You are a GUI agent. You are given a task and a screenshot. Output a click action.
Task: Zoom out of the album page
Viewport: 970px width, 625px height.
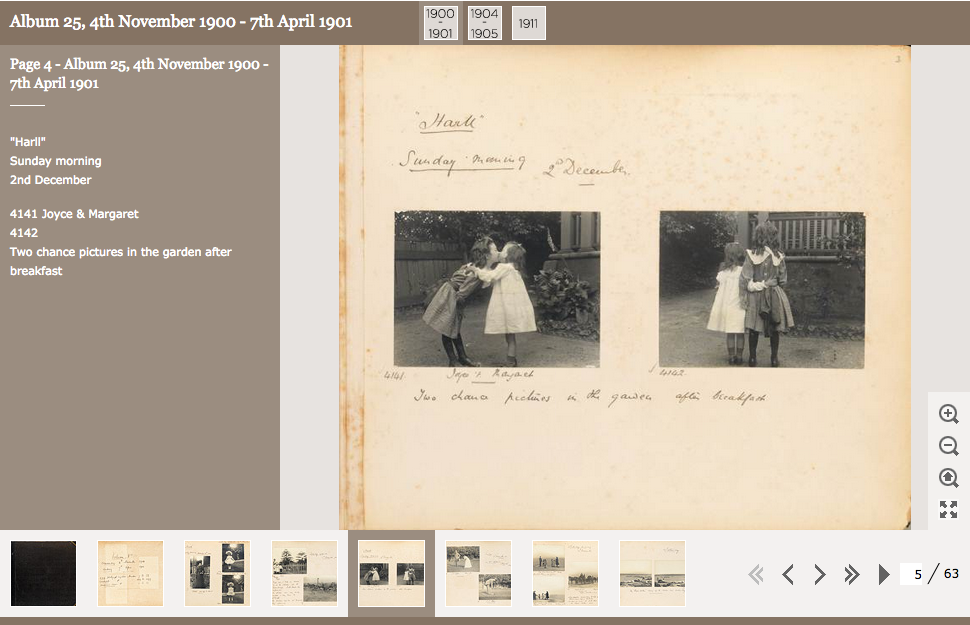947,446
